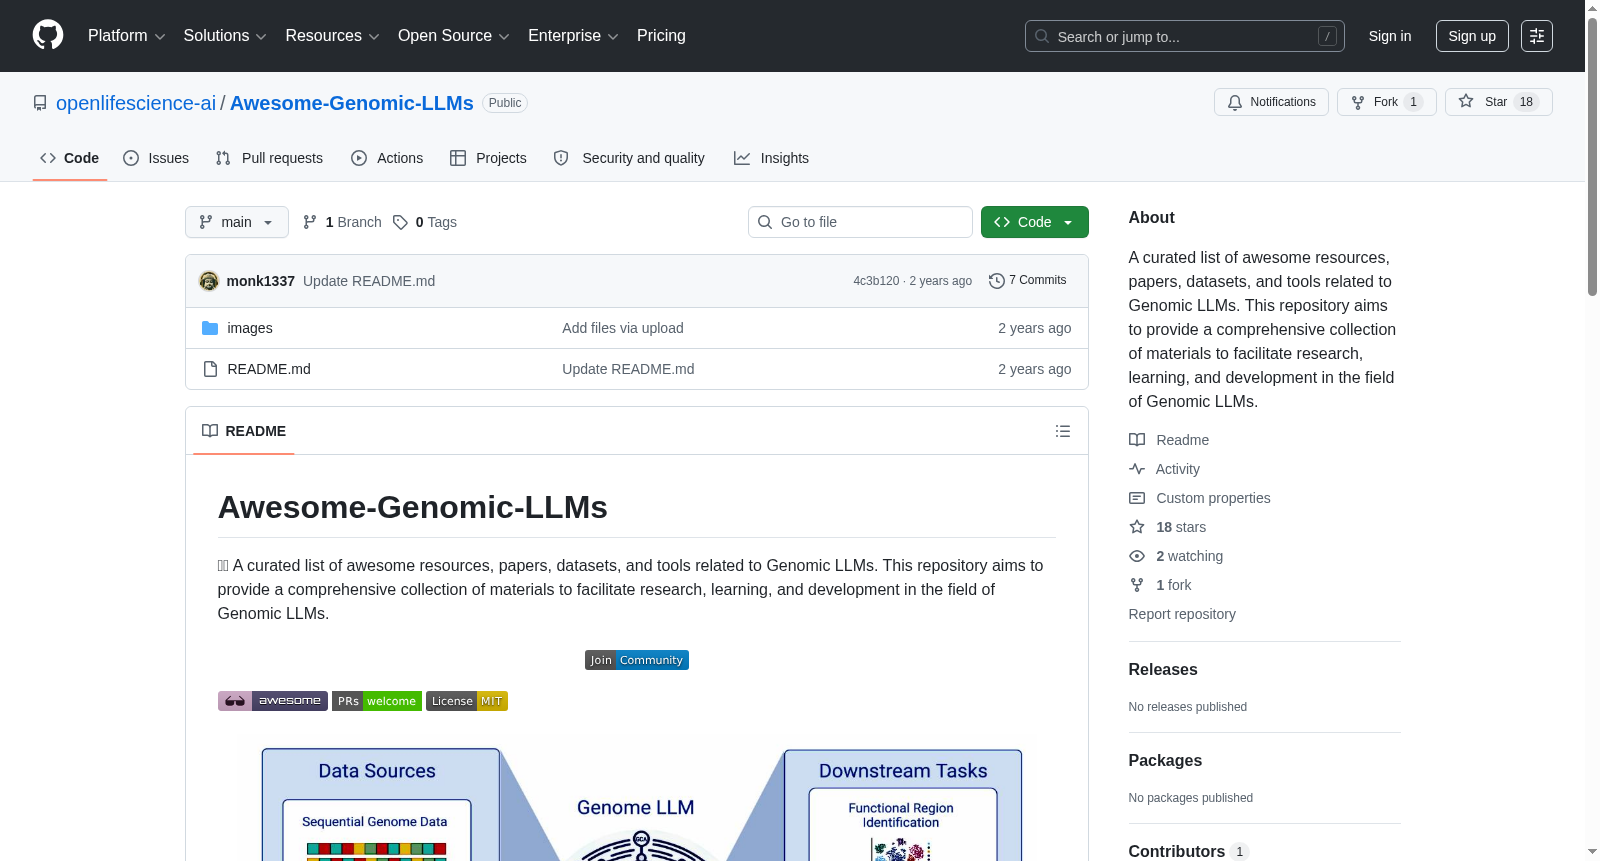Open the Pricing page
The height and width of the screenshot is (861, 1600).
(x=661, y=36)
